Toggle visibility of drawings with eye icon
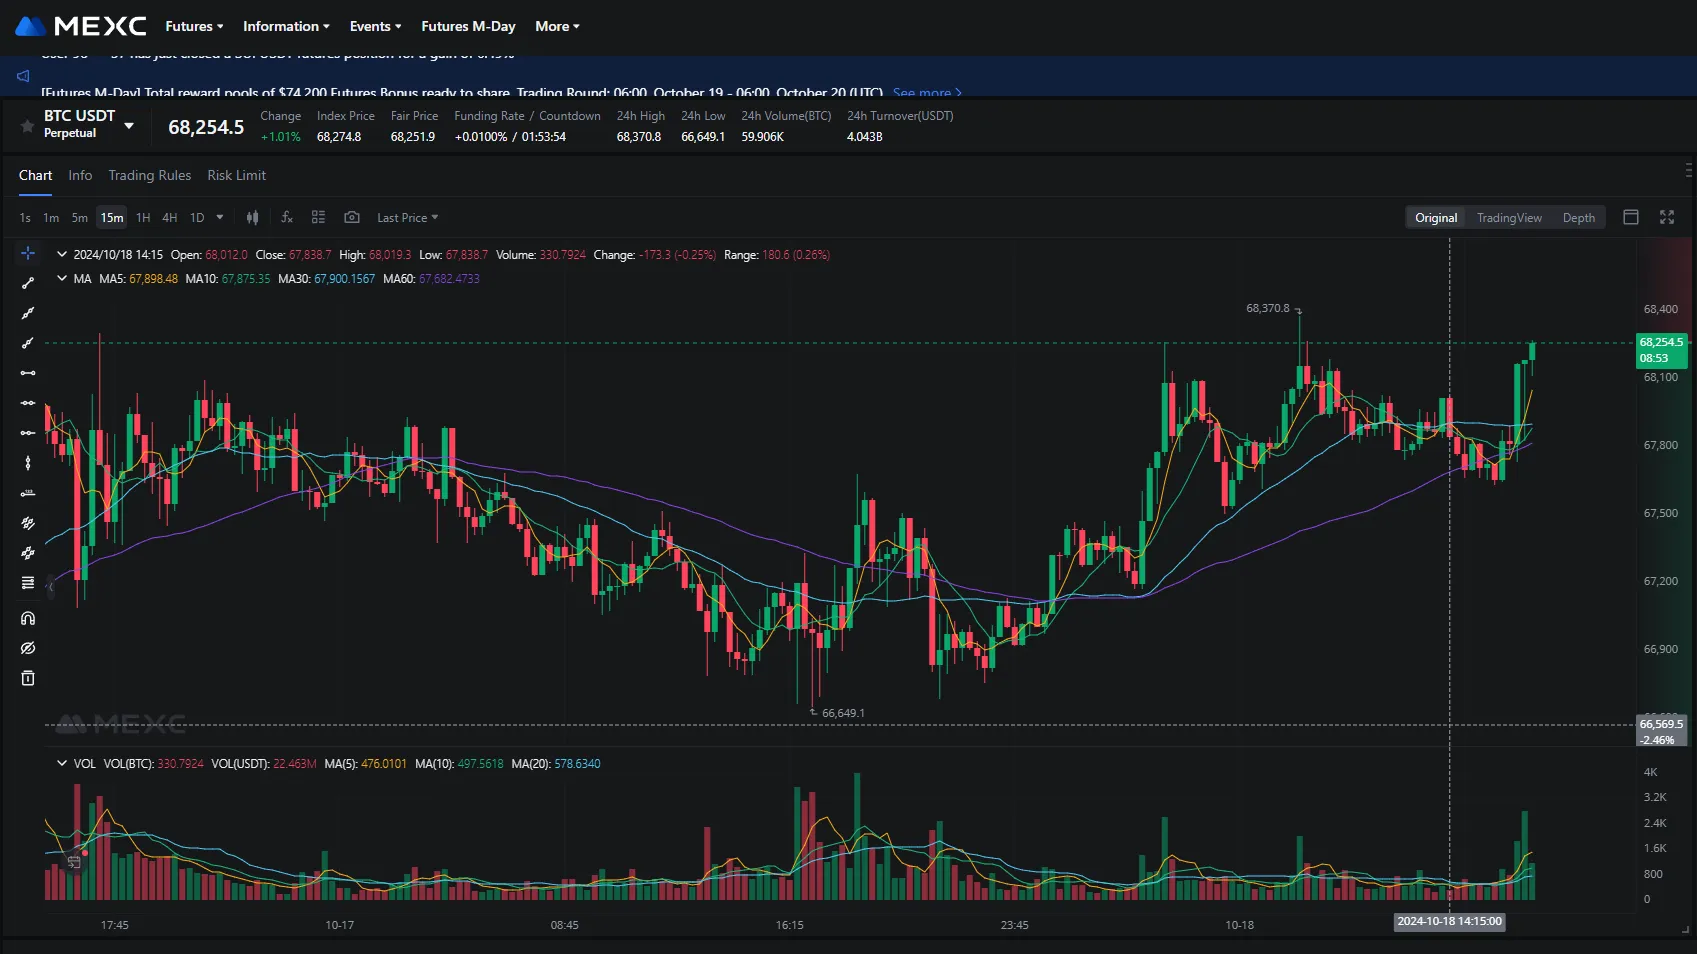Screen dimensions: 1697x954 27,648
